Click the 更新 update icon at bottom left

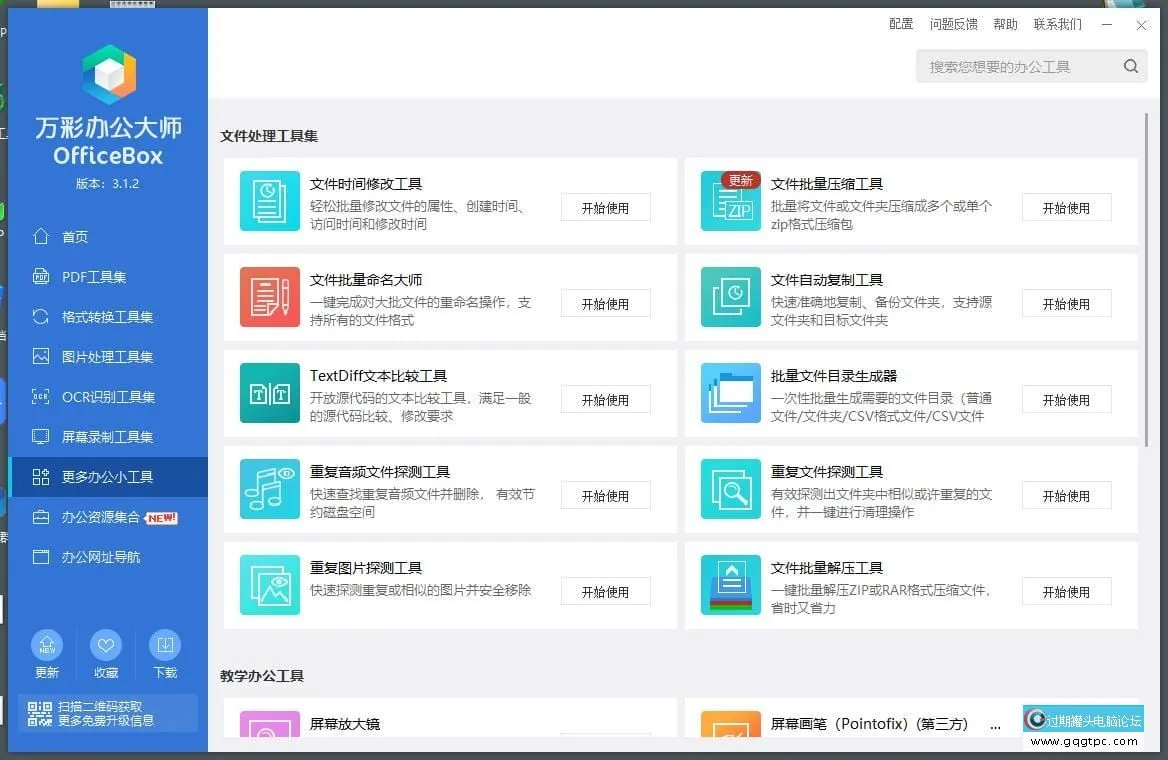[46, 645]
